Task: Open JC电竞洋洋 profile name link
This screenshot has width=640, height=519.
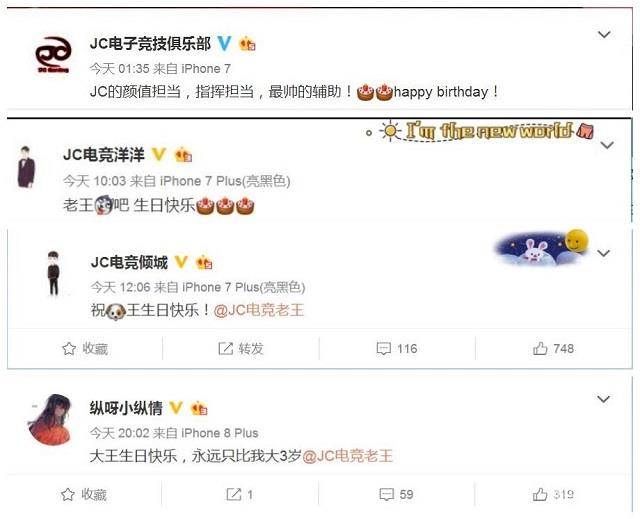Action: pos(104,155)
